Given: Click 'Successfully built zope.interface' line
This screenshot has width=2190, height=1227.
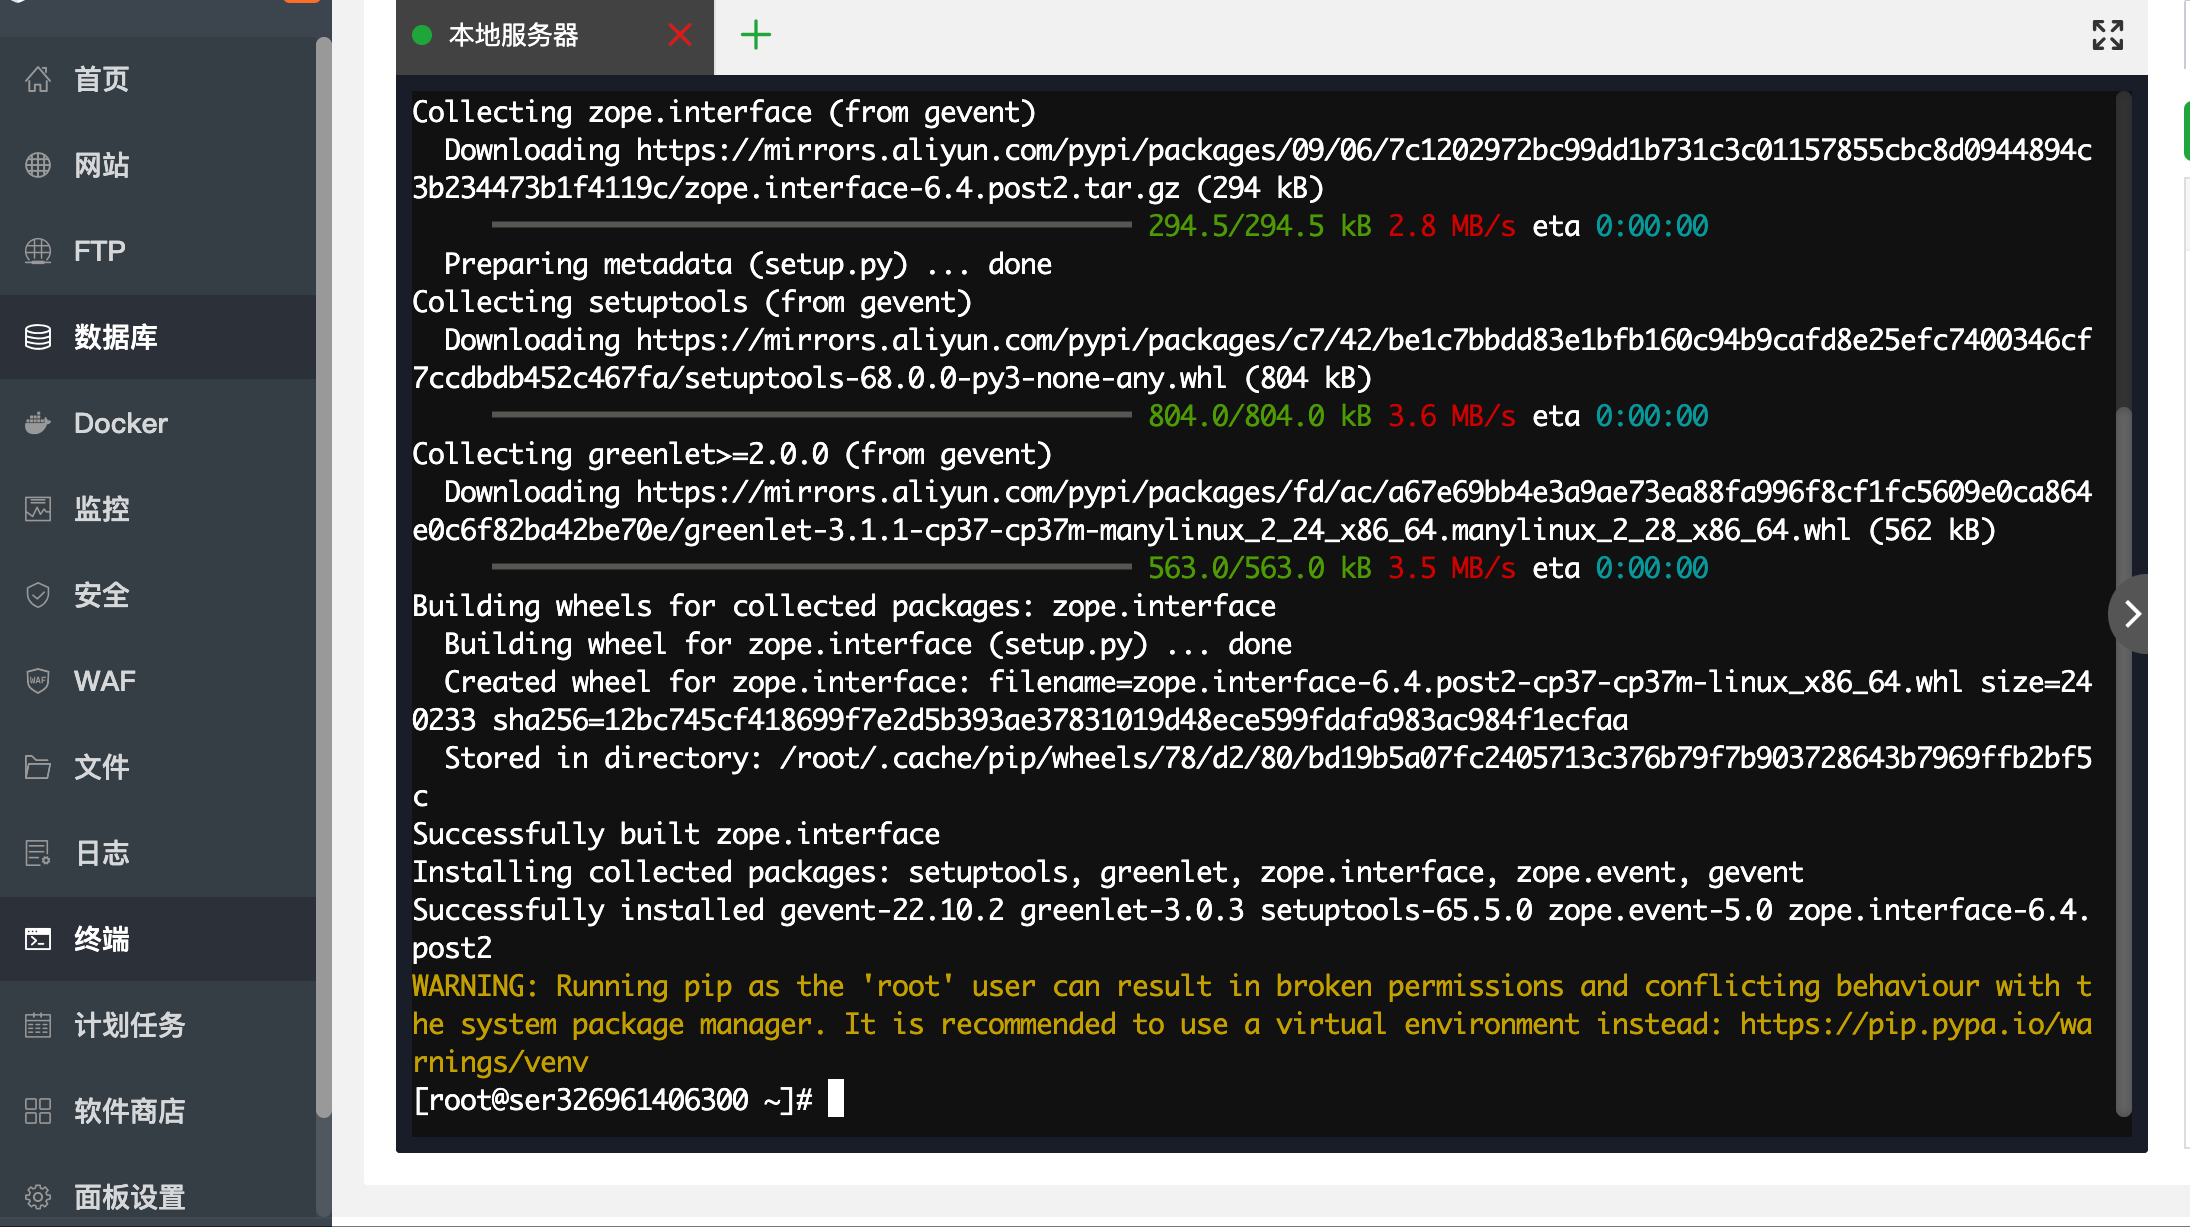Looking at the screenshot, I should coord(676,834).
